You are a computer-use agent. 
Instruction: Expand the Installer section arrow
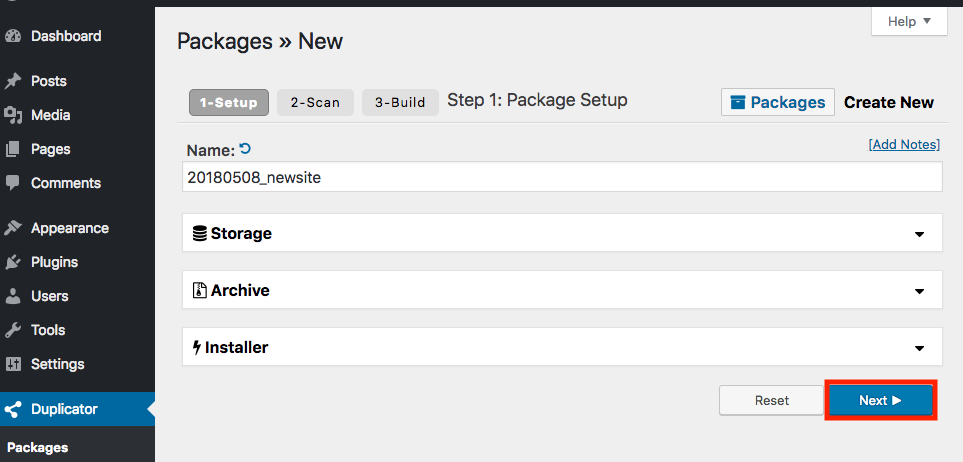pyautogui.click(x=919, y=348)
